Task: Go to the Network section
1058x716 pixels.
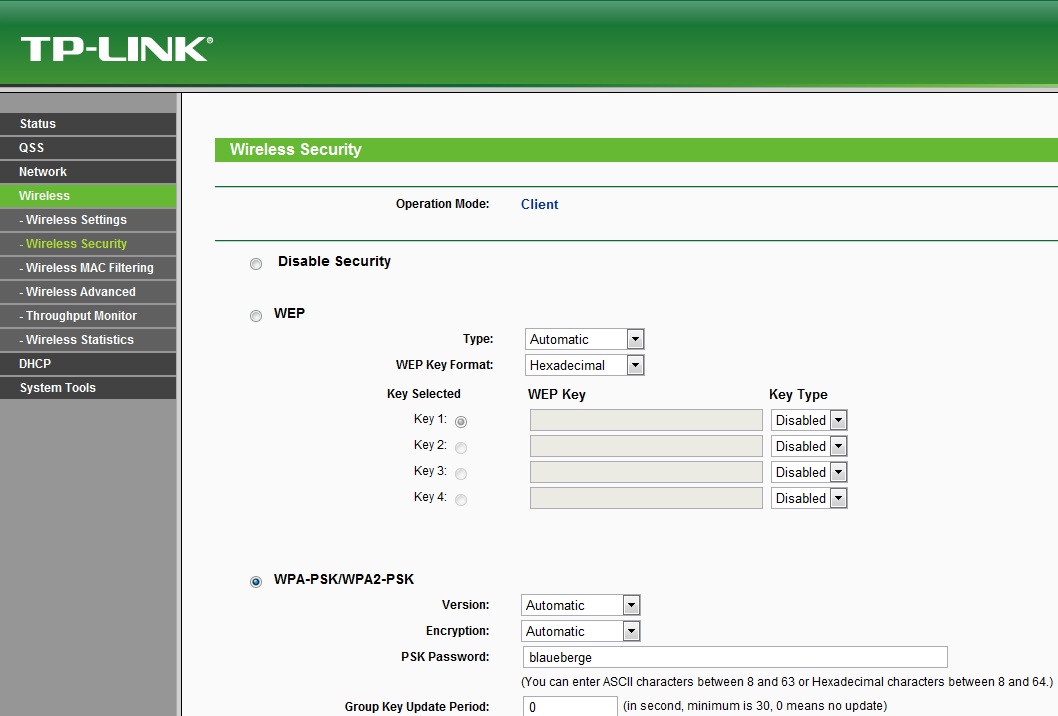Action: click(88, 171)
